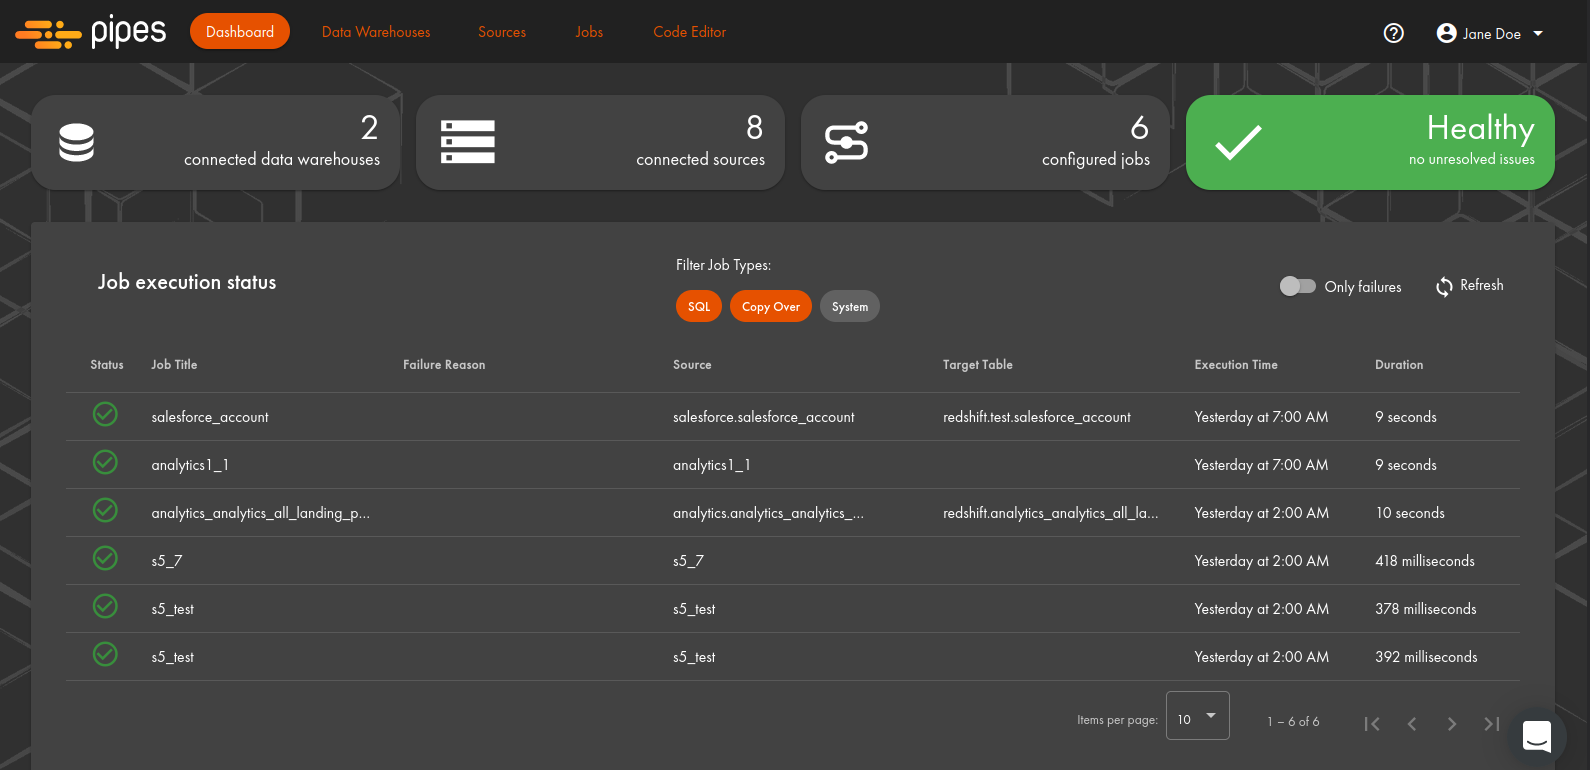Viewport: 1590px width, 770px height.
Task: Navigate to the Jobs tab
Action: [589, 32]
